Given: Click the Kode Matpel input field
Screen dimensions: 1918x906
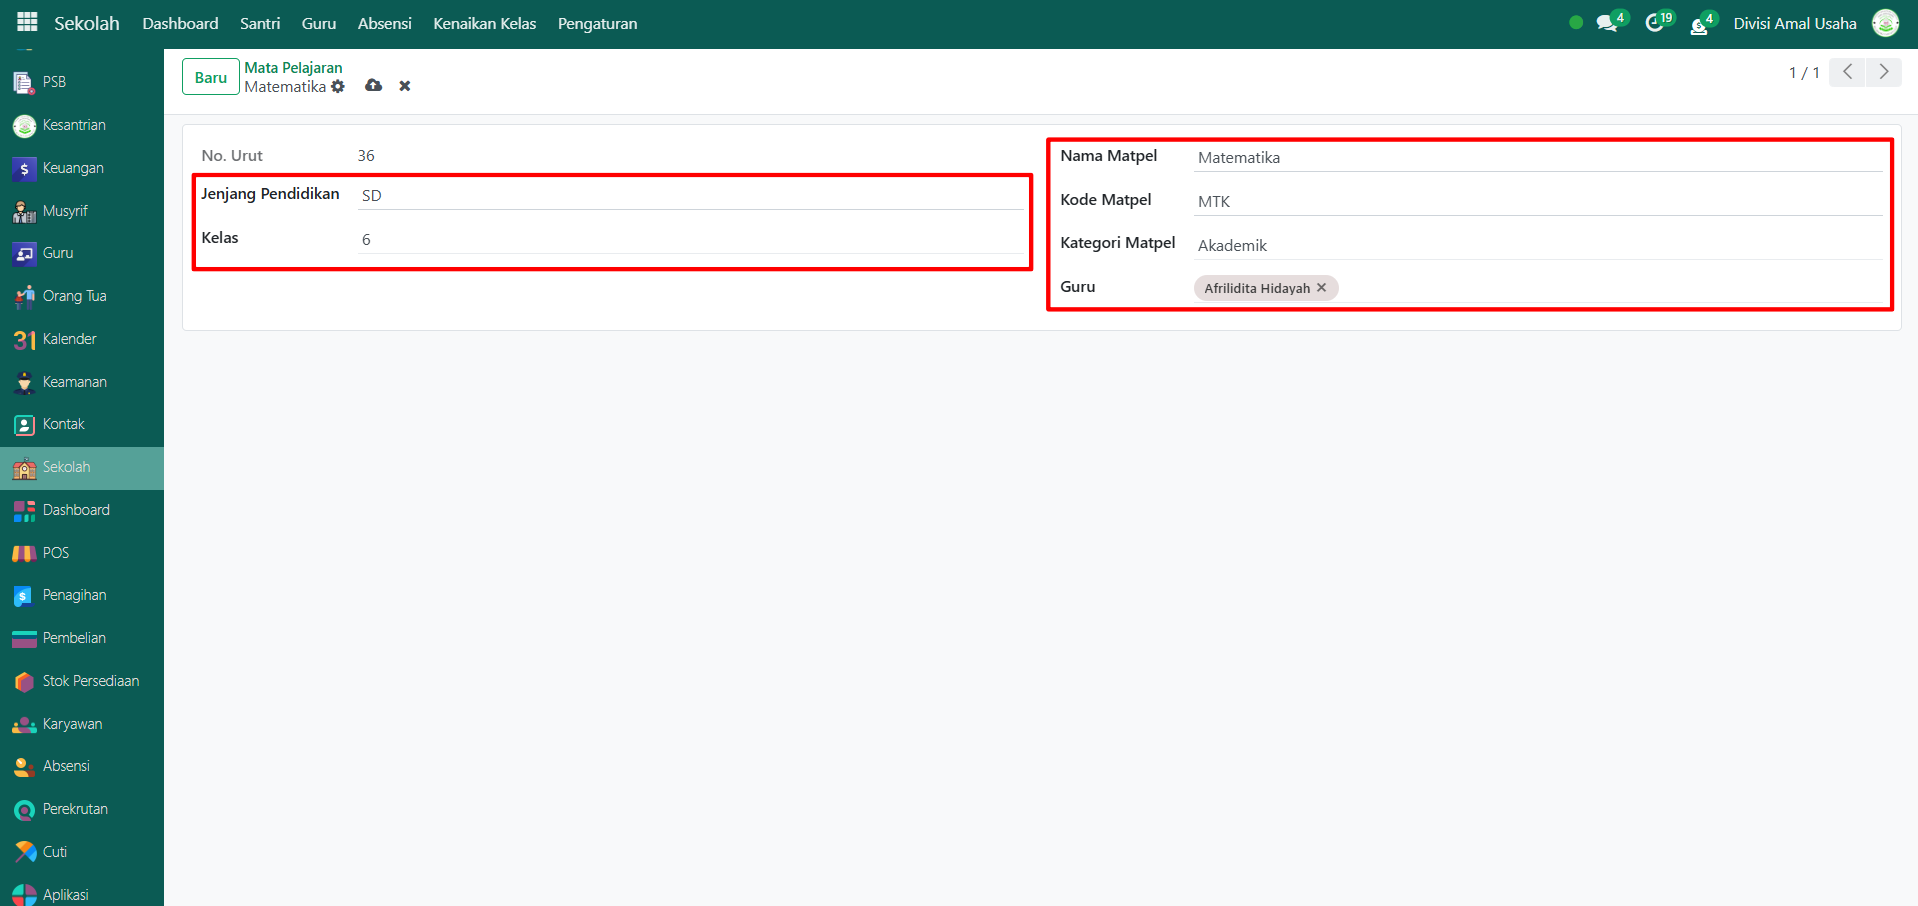Looking at the screenshot, I should click(x=1537, y=202).
